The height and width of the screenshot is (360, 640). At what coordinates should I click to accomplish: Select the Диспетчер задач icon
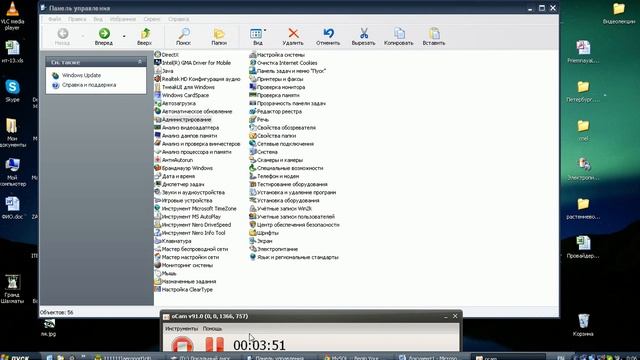158,184
